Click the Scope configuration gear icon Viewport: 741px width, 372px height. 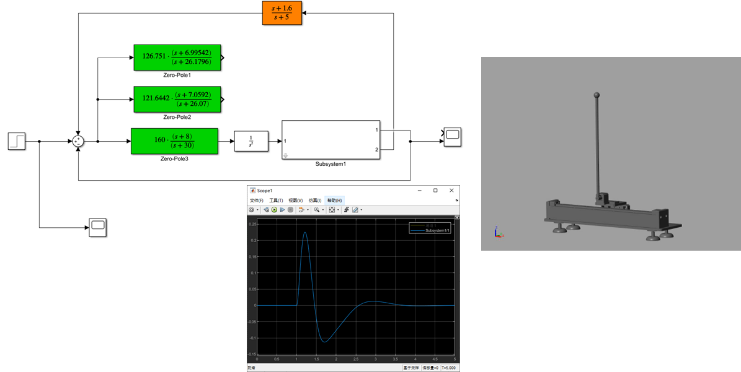tap(251, 209)
